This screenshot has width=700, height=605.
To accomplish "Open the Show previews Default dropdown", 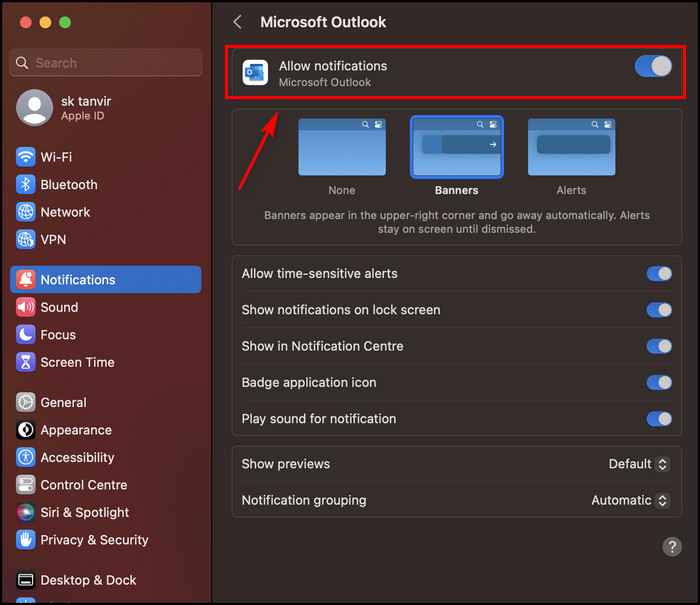I will pos(638,464).
